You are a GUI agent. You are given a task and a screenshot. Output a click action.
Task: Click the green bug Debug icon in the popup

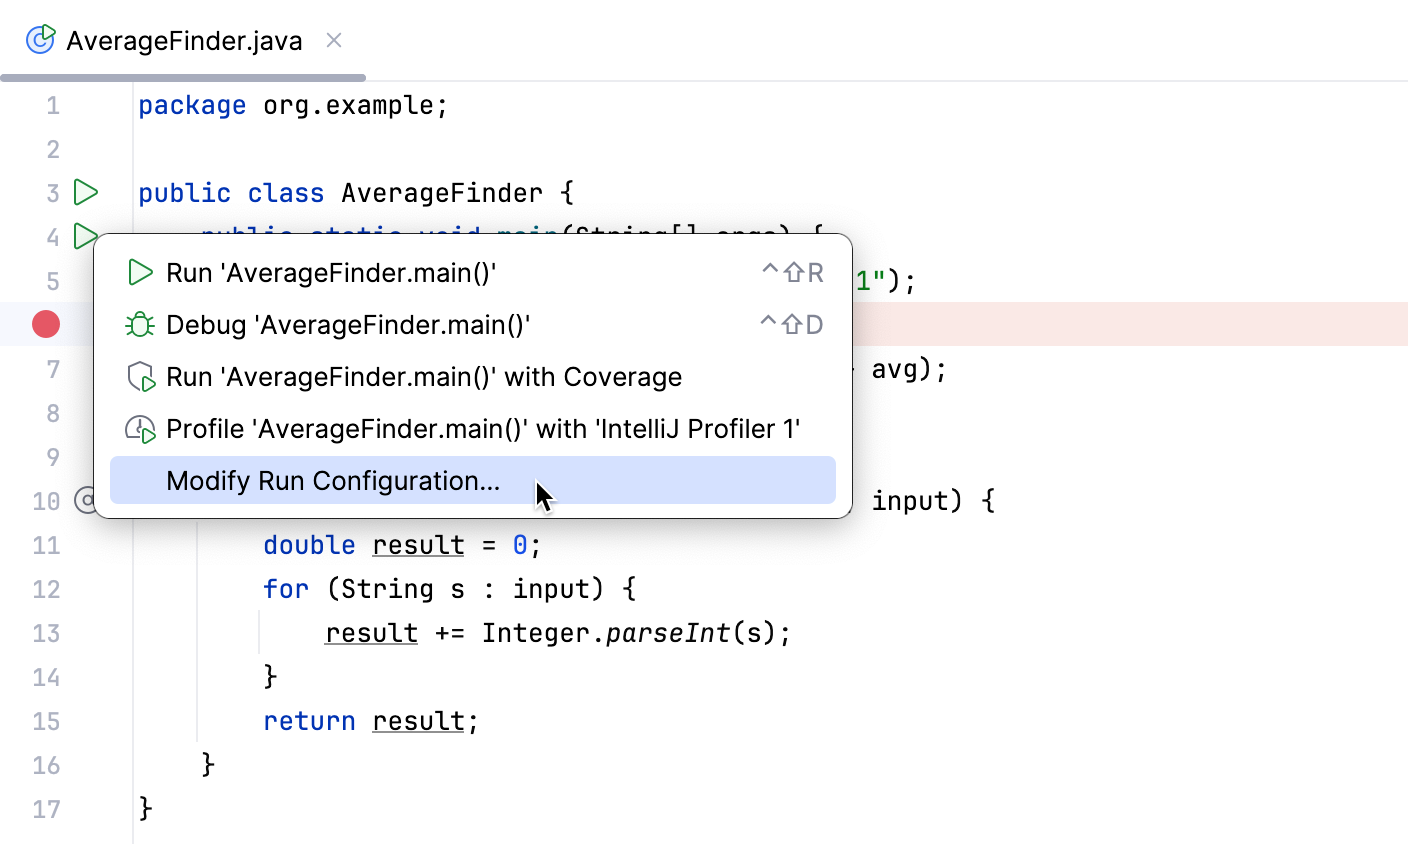point(140,325)
